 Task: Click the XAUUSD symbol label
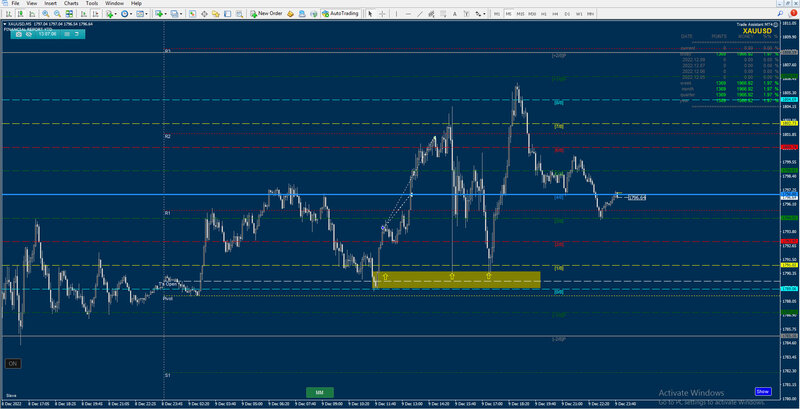click(757, 31)
